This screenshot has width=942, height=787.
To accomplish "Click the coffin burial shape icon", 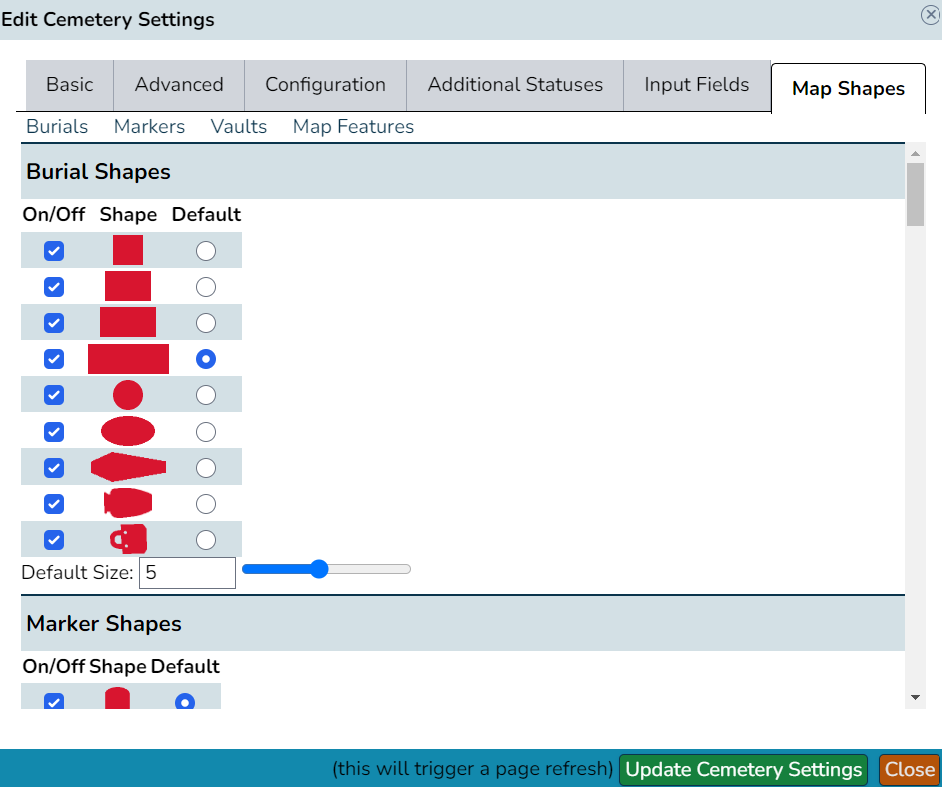I will point(129,466).
